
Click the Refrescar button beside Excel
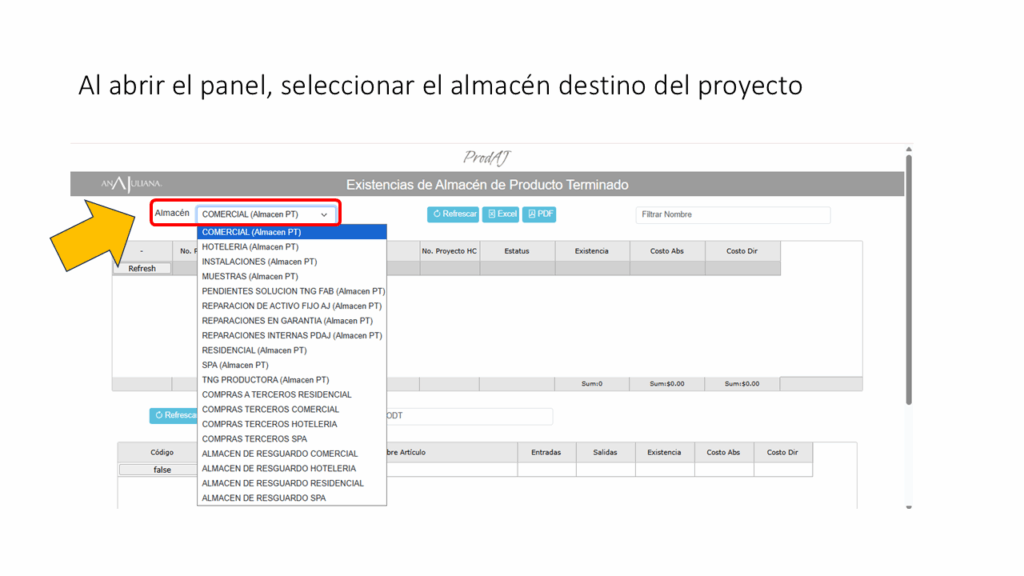(453, 214)
